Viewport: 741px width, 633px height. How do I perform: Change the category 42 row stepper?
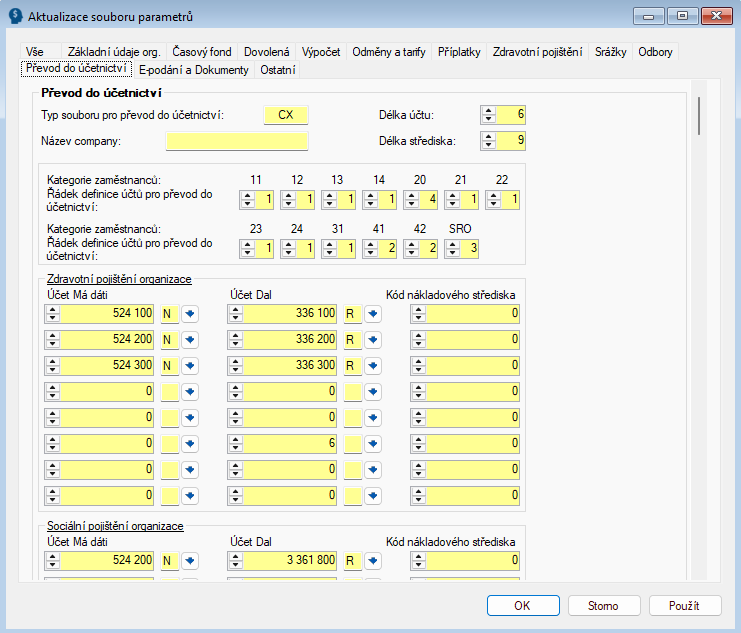pos(412,249)
